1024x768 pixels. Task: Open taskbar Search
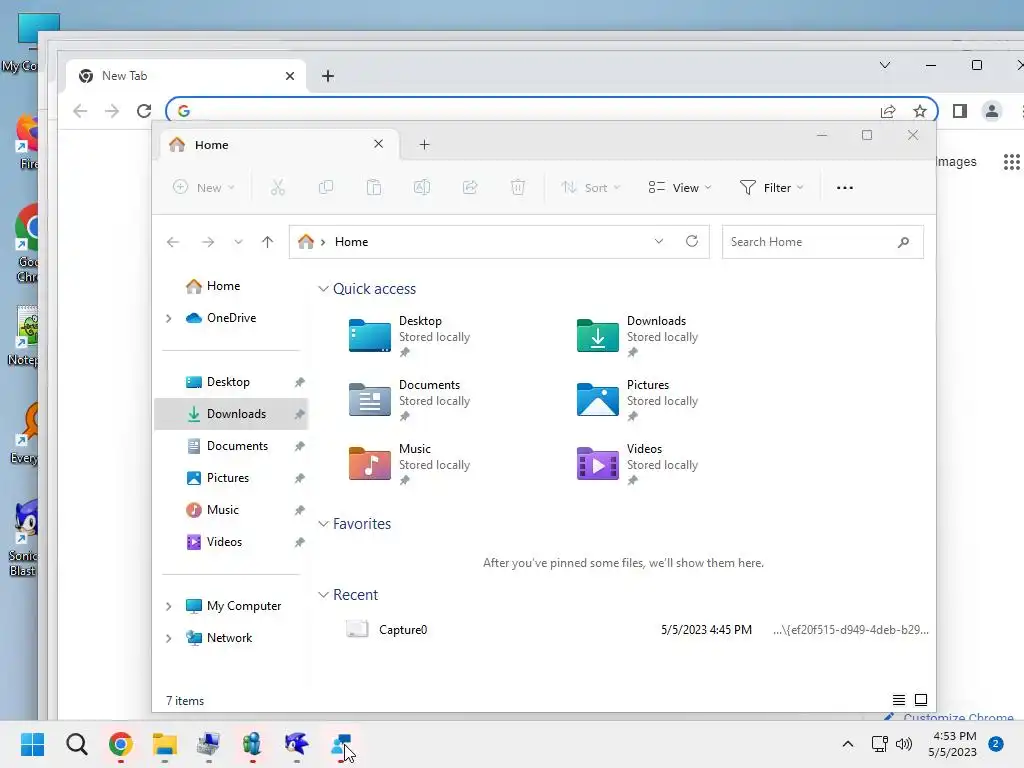tap(76, 744)
